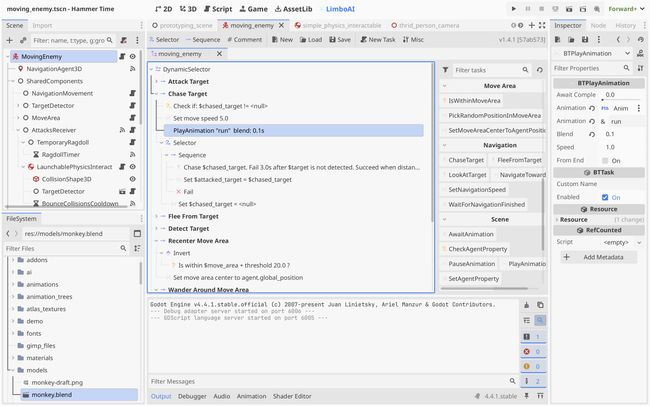Add ChaseTarget task from palette
Viewport: 650px width, 406px height.
click(463, 160)
